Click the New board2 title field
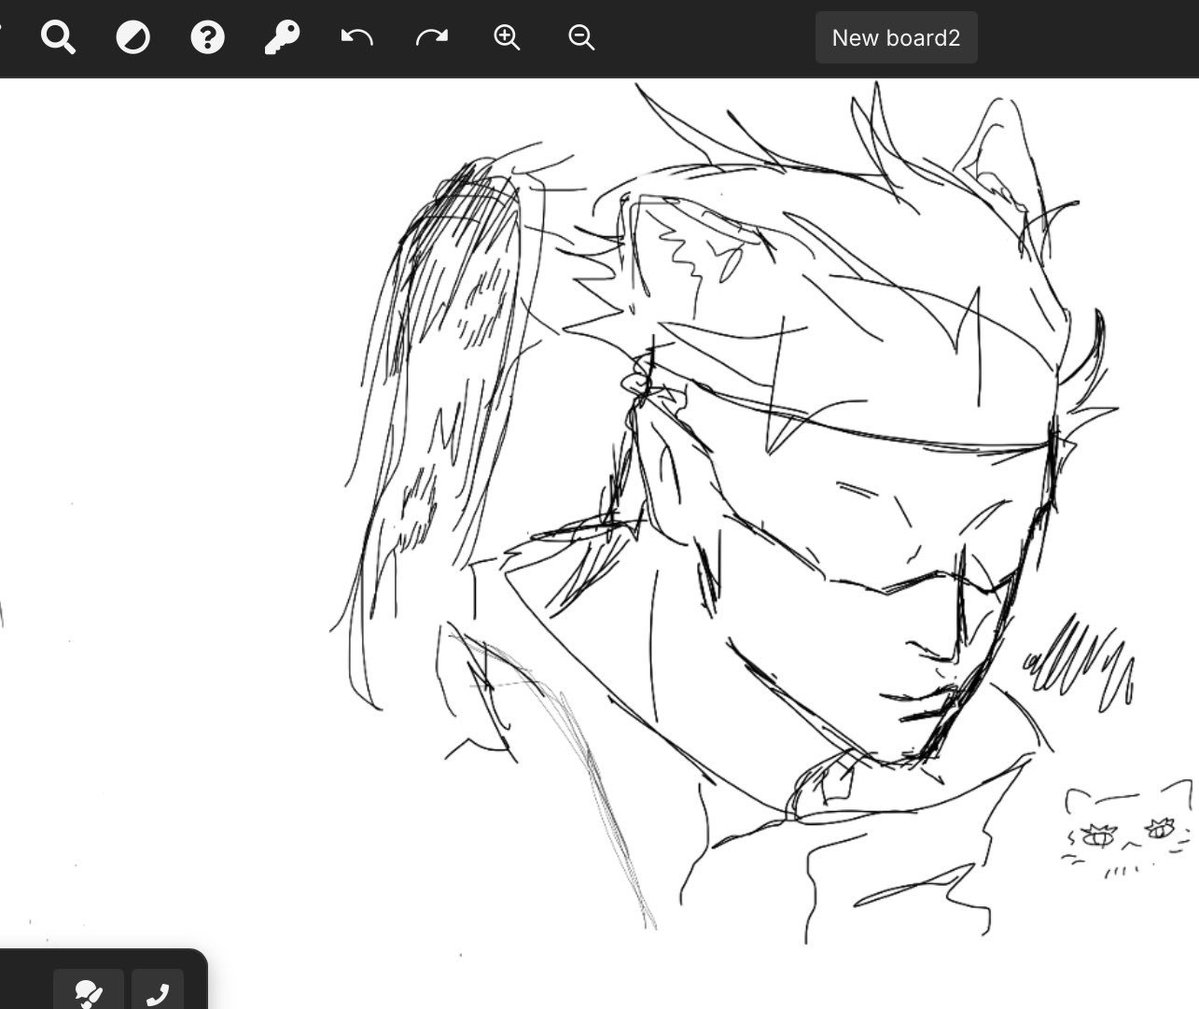The width and height of the screenshot is (1199, 1009). (896, 37)
